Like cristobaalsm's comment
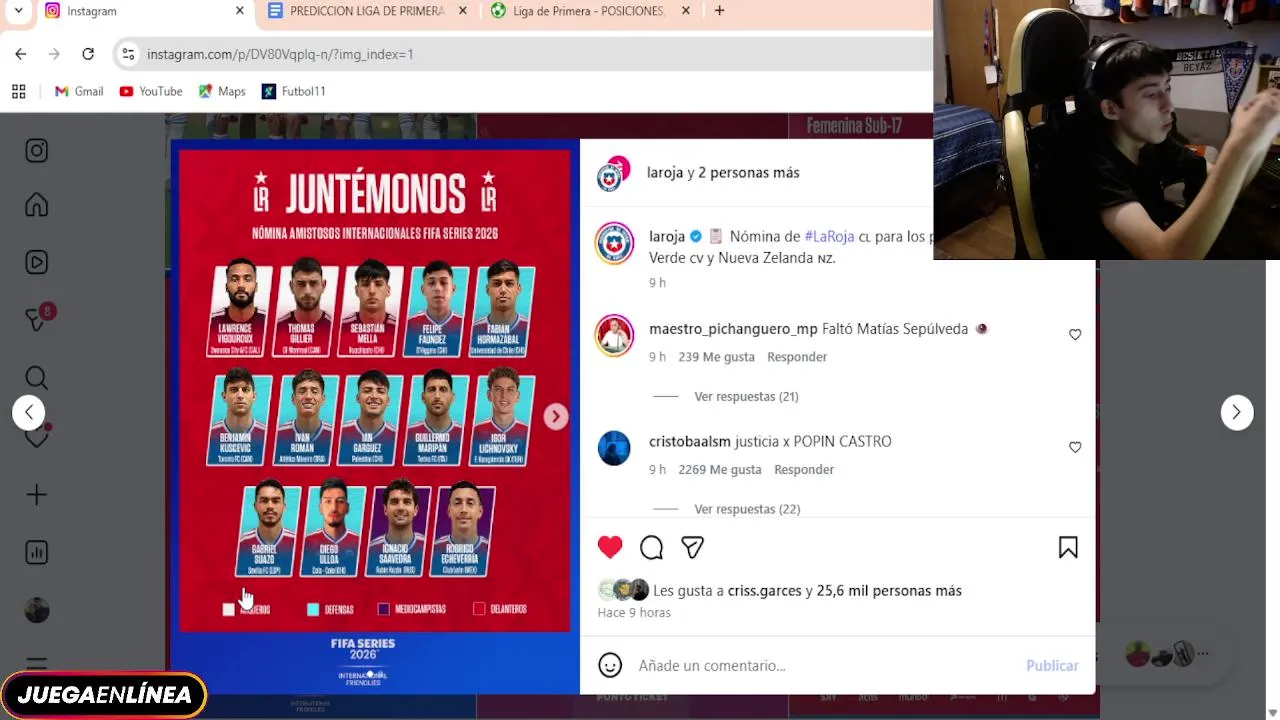1280x720 pixels. point(1075,447)
